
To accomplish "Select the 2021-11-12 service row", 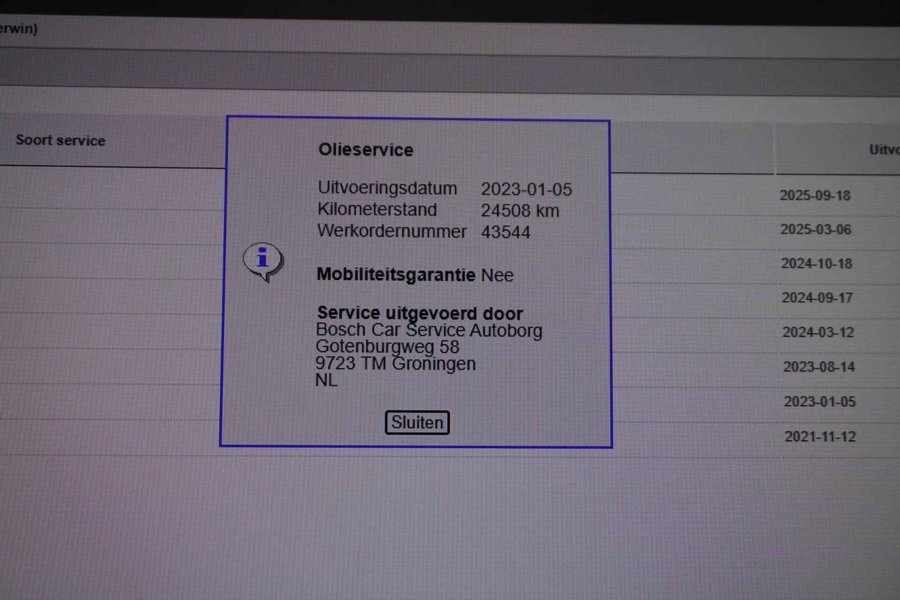I will (x=820, y=437).
